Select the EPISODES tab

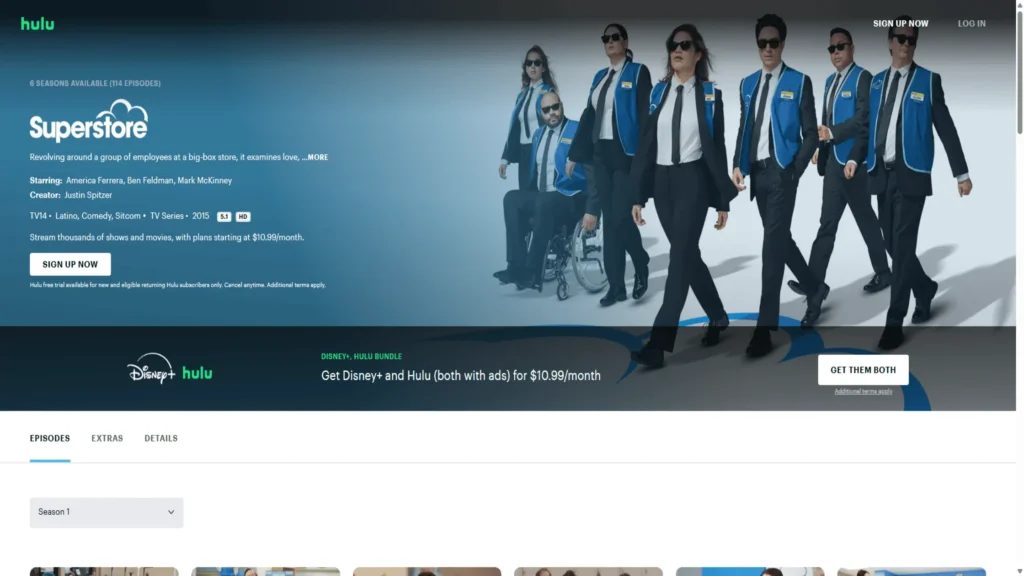(50, 438)
